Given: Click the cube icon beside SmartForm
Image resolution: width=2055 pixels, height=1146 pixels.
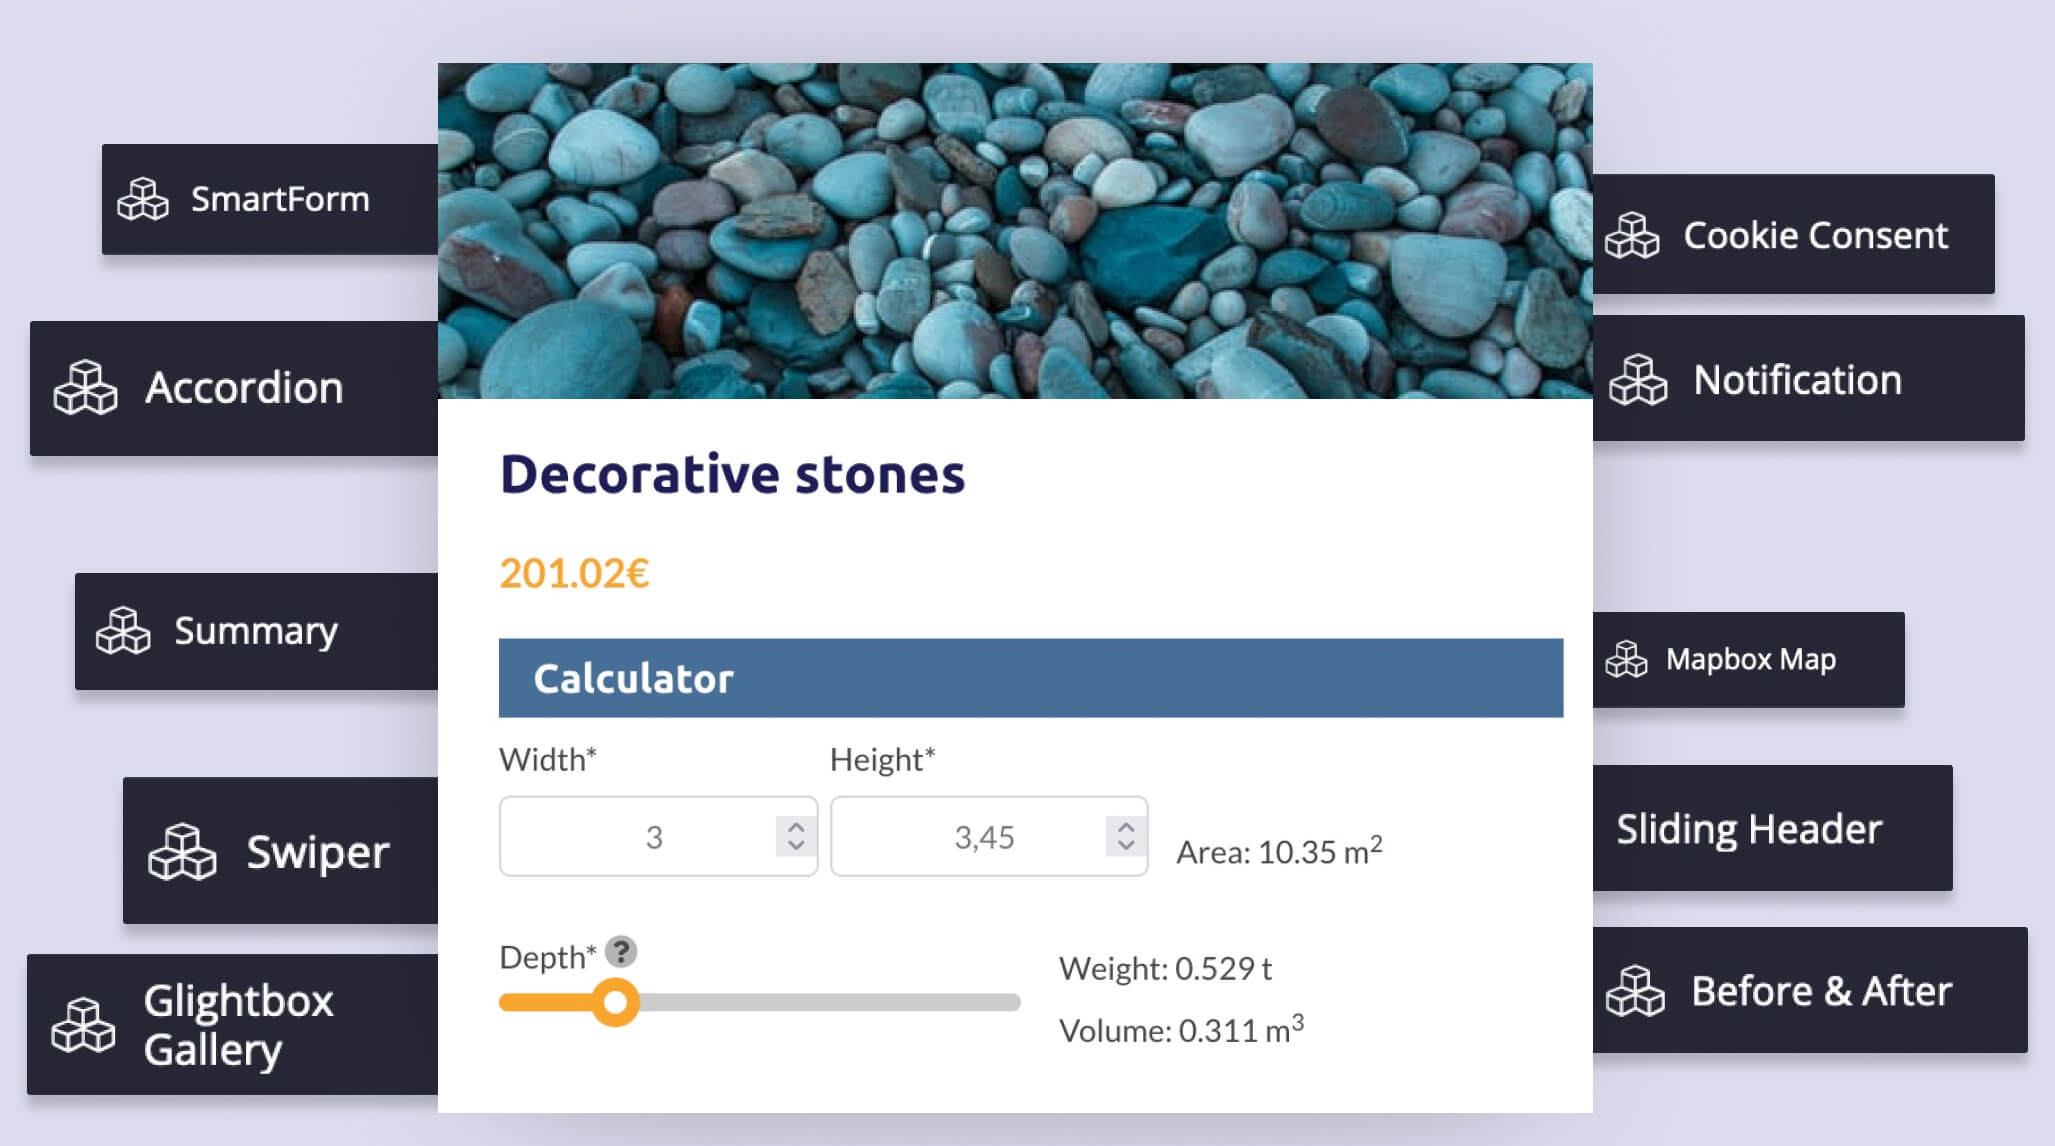Looking at the screenshot, I should coord(143,199).
